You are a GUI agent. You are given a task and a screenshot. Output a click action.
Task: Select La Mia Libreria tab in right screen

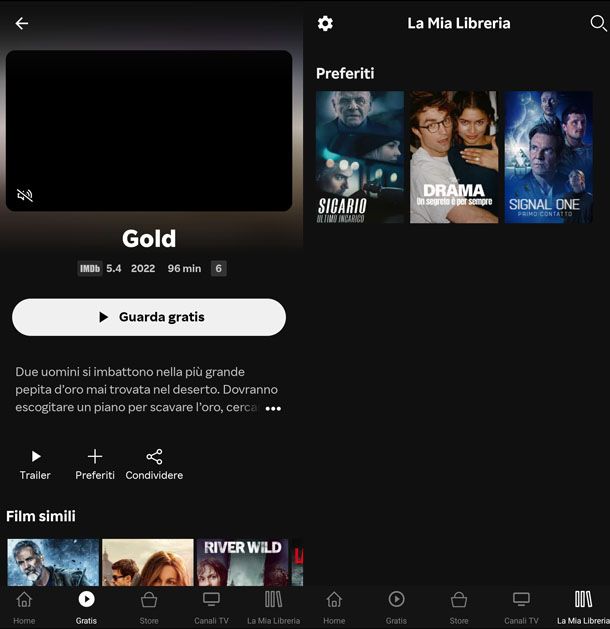[584, 608]
